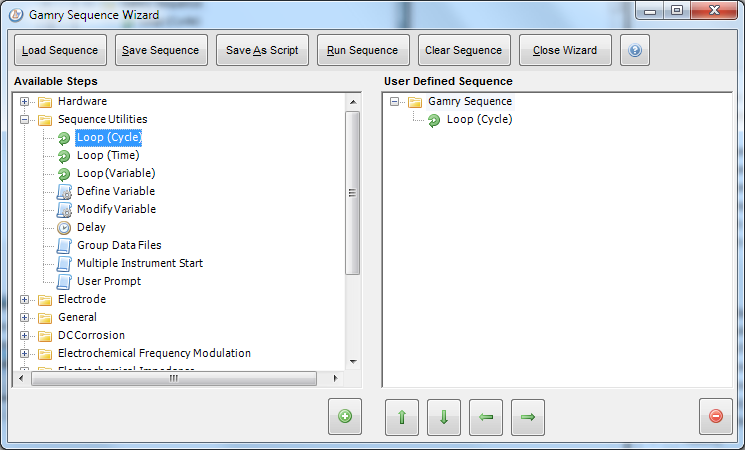Select the Loop (Time) step
745x450 pixels.
pyautogui.click(x=108, y=155)
